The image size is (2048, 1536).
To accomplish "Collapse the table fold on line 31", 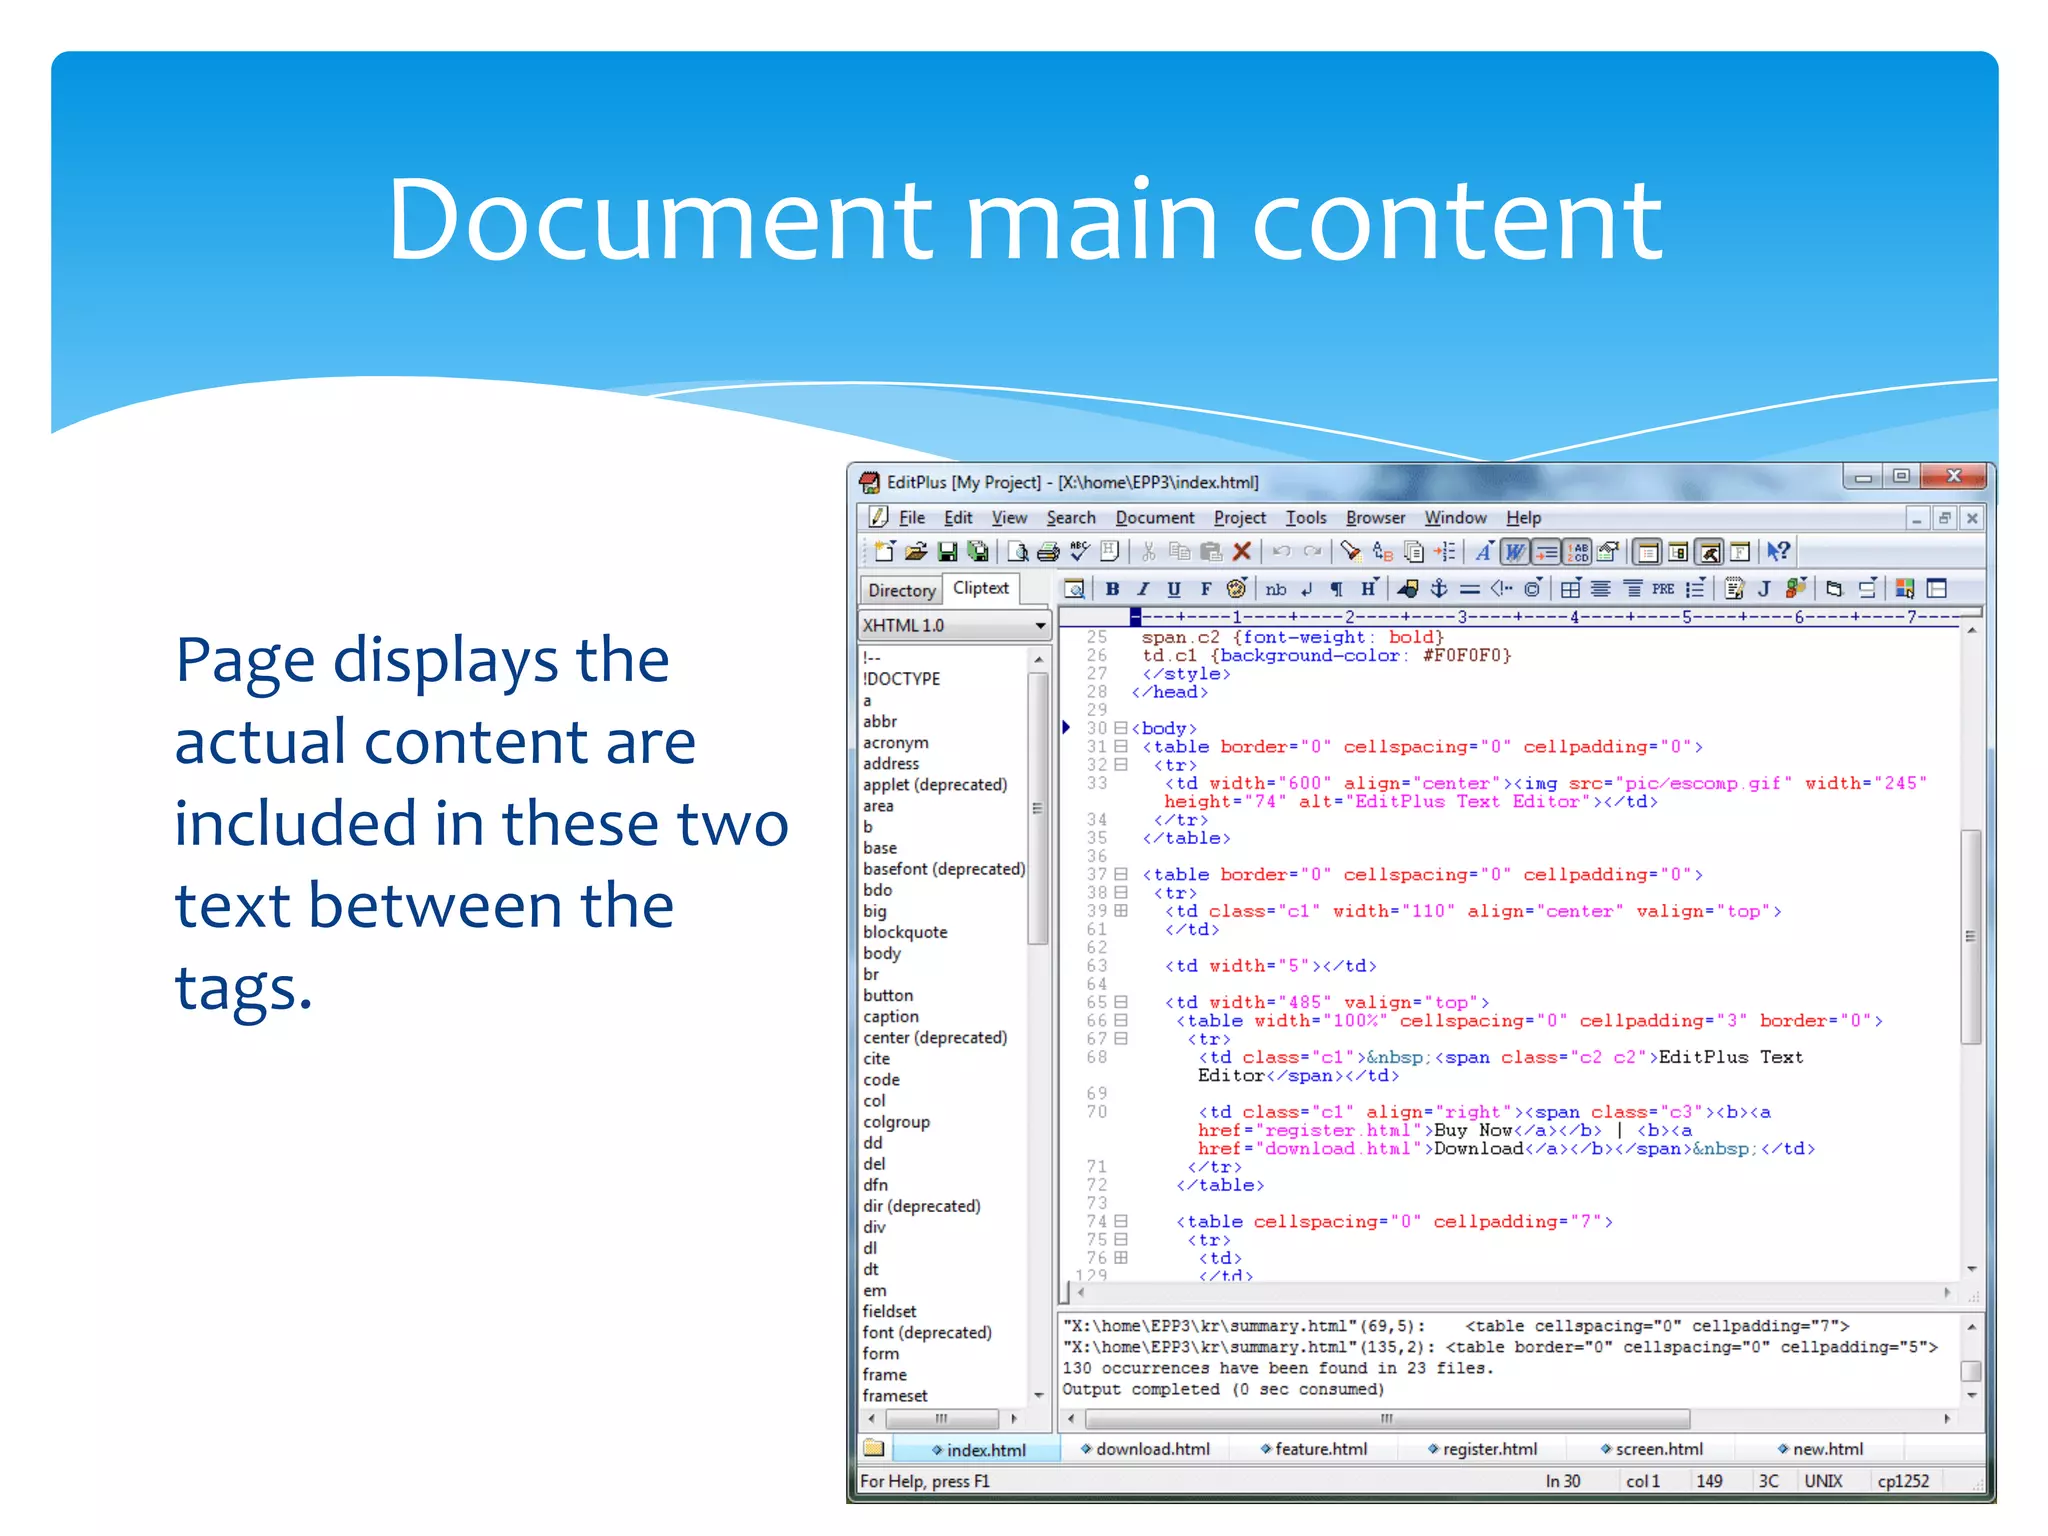I will tap(1121, 746).
